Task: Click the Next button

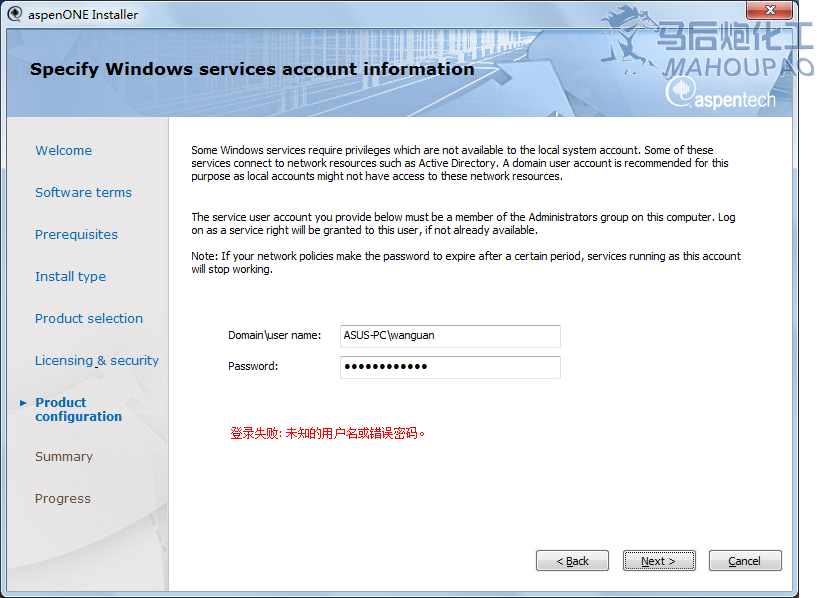Action: point(659,561)
